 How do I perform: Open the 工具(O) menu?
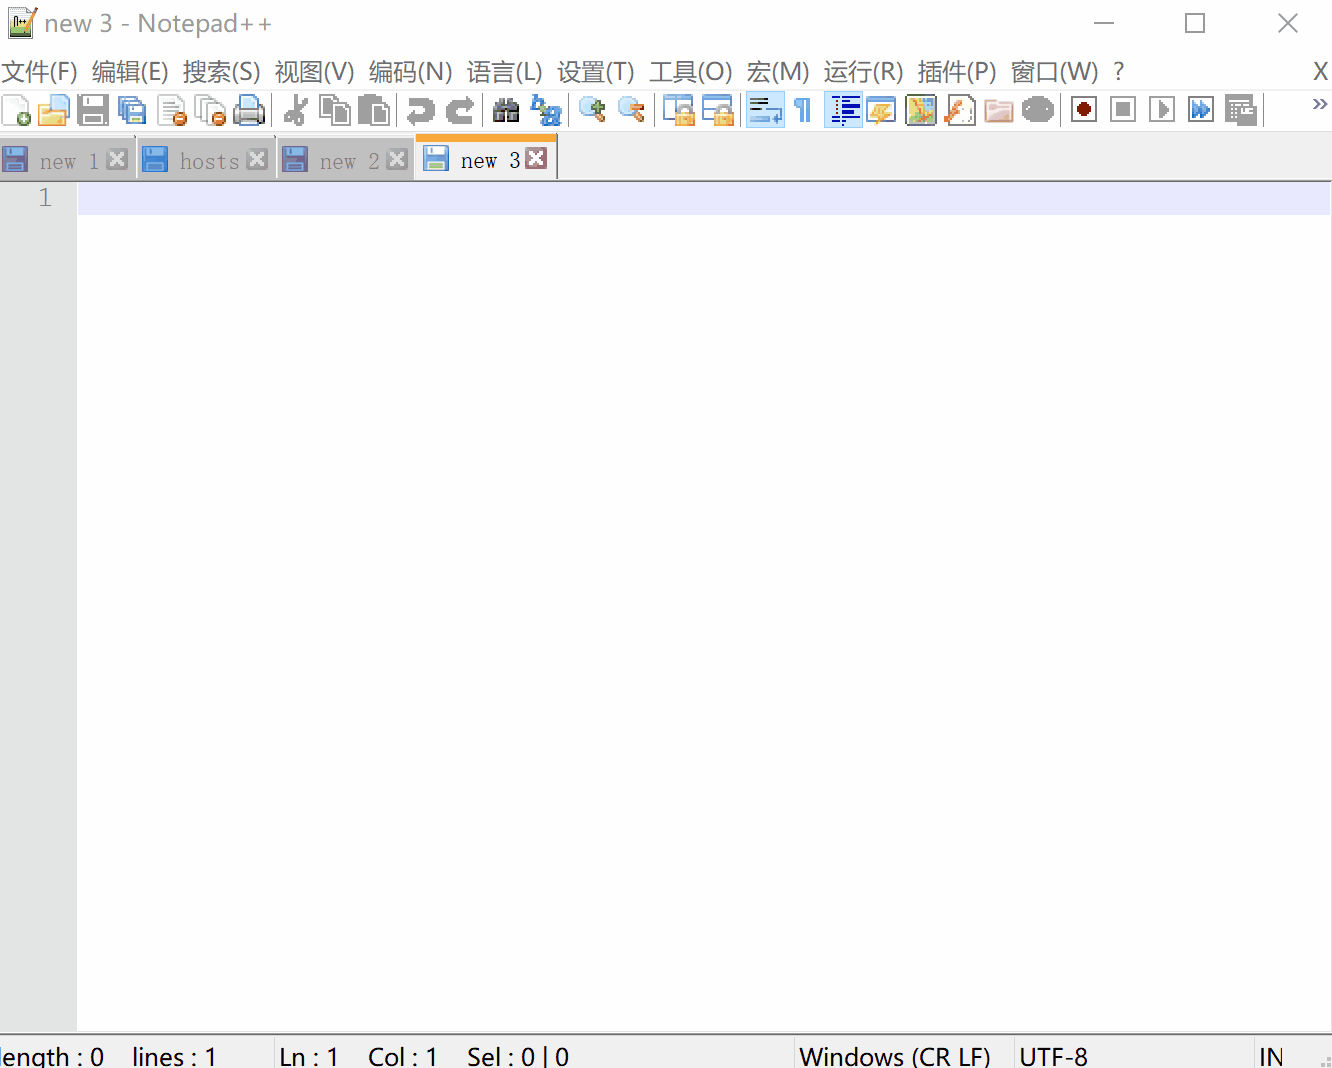coord(690,72)
